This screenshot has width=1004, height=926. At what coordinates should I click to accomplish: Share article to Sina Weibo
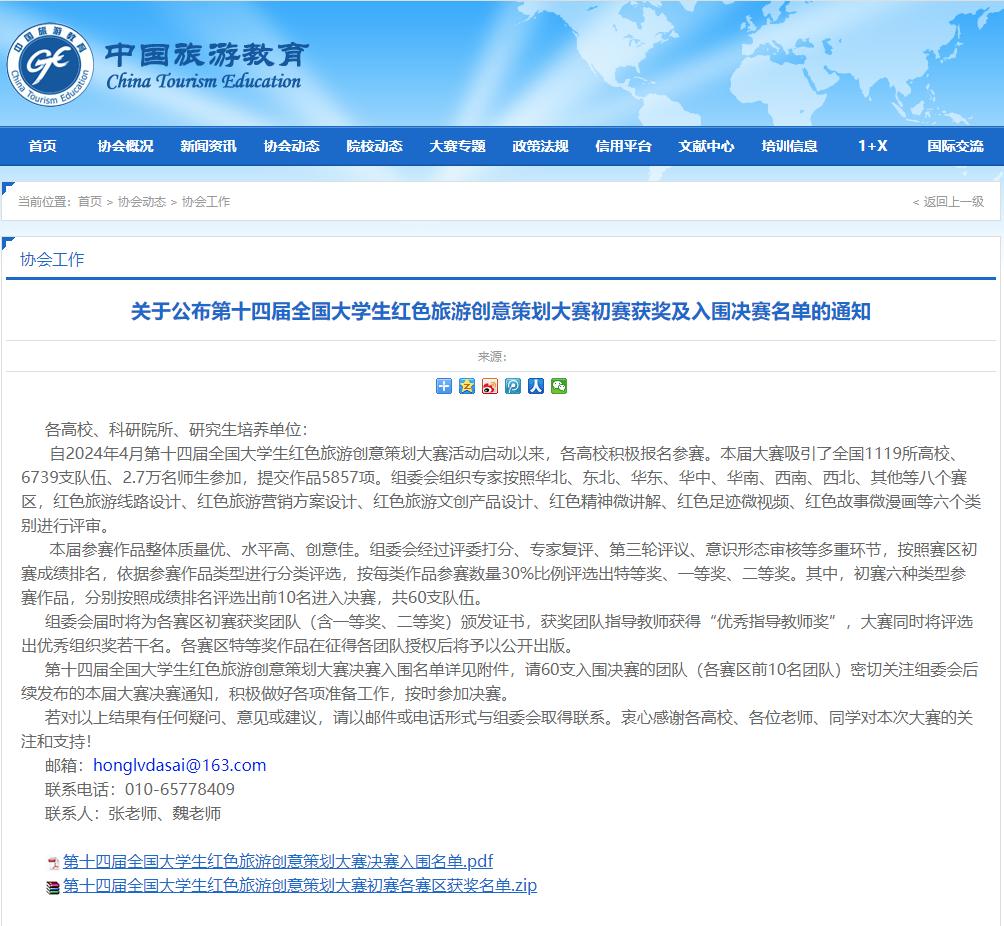pyautogui.click(x=490, y=386)
